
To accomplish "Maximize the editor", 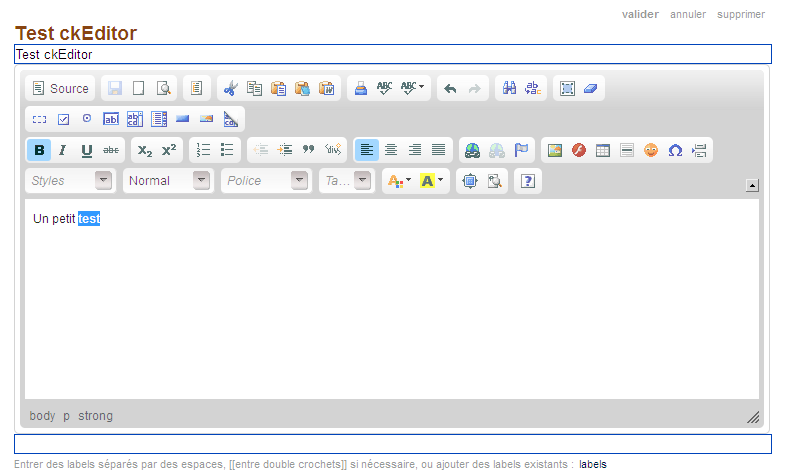I will (469, 180).
